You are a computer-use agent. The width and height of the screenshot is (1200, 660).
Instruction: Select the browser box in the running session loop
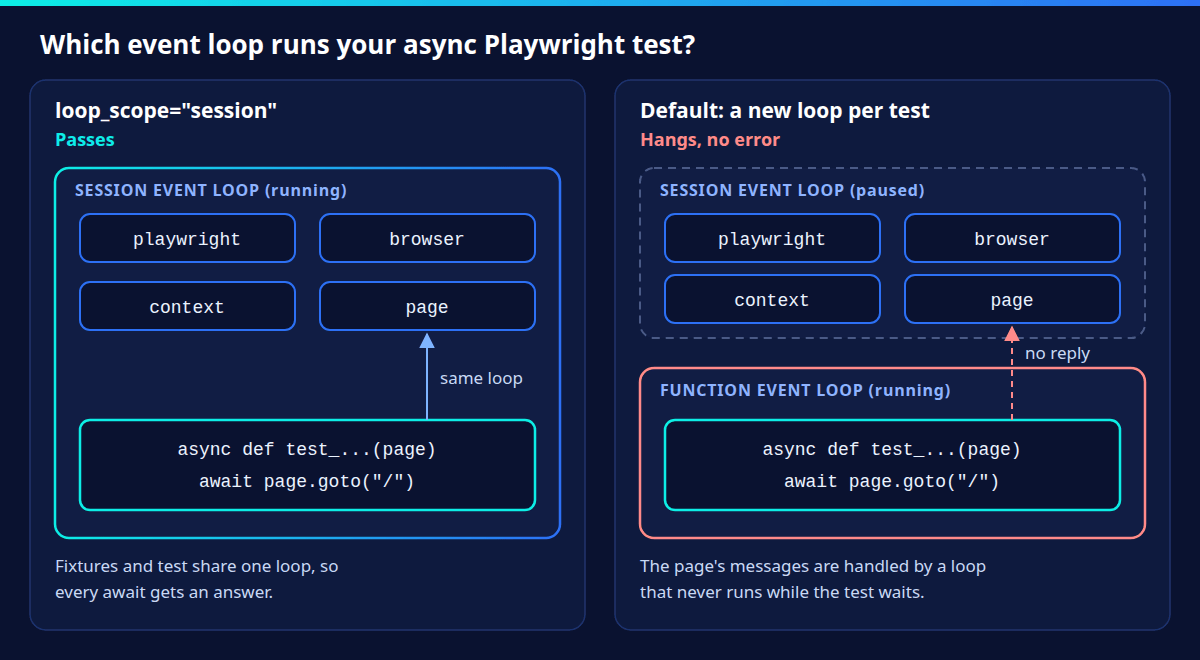point(427,238)
